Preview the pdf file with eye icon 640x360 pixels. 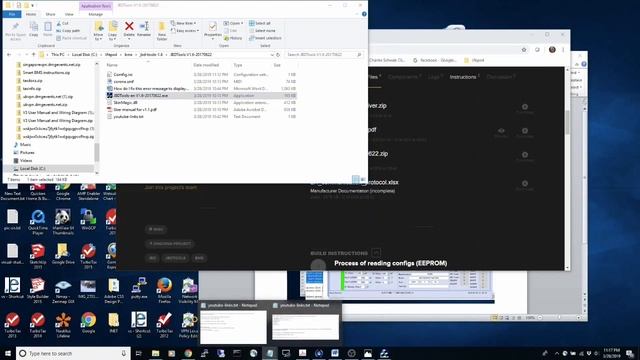click(501, 131)
